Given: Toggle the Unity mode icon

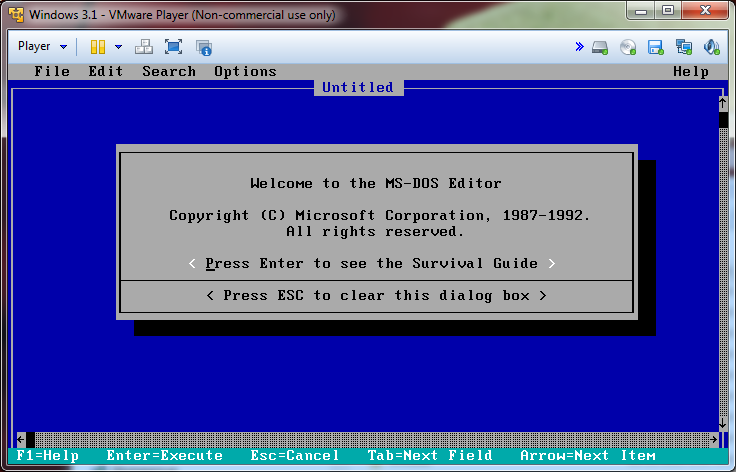Looking at the screenshot, I should tap(204, 47).
